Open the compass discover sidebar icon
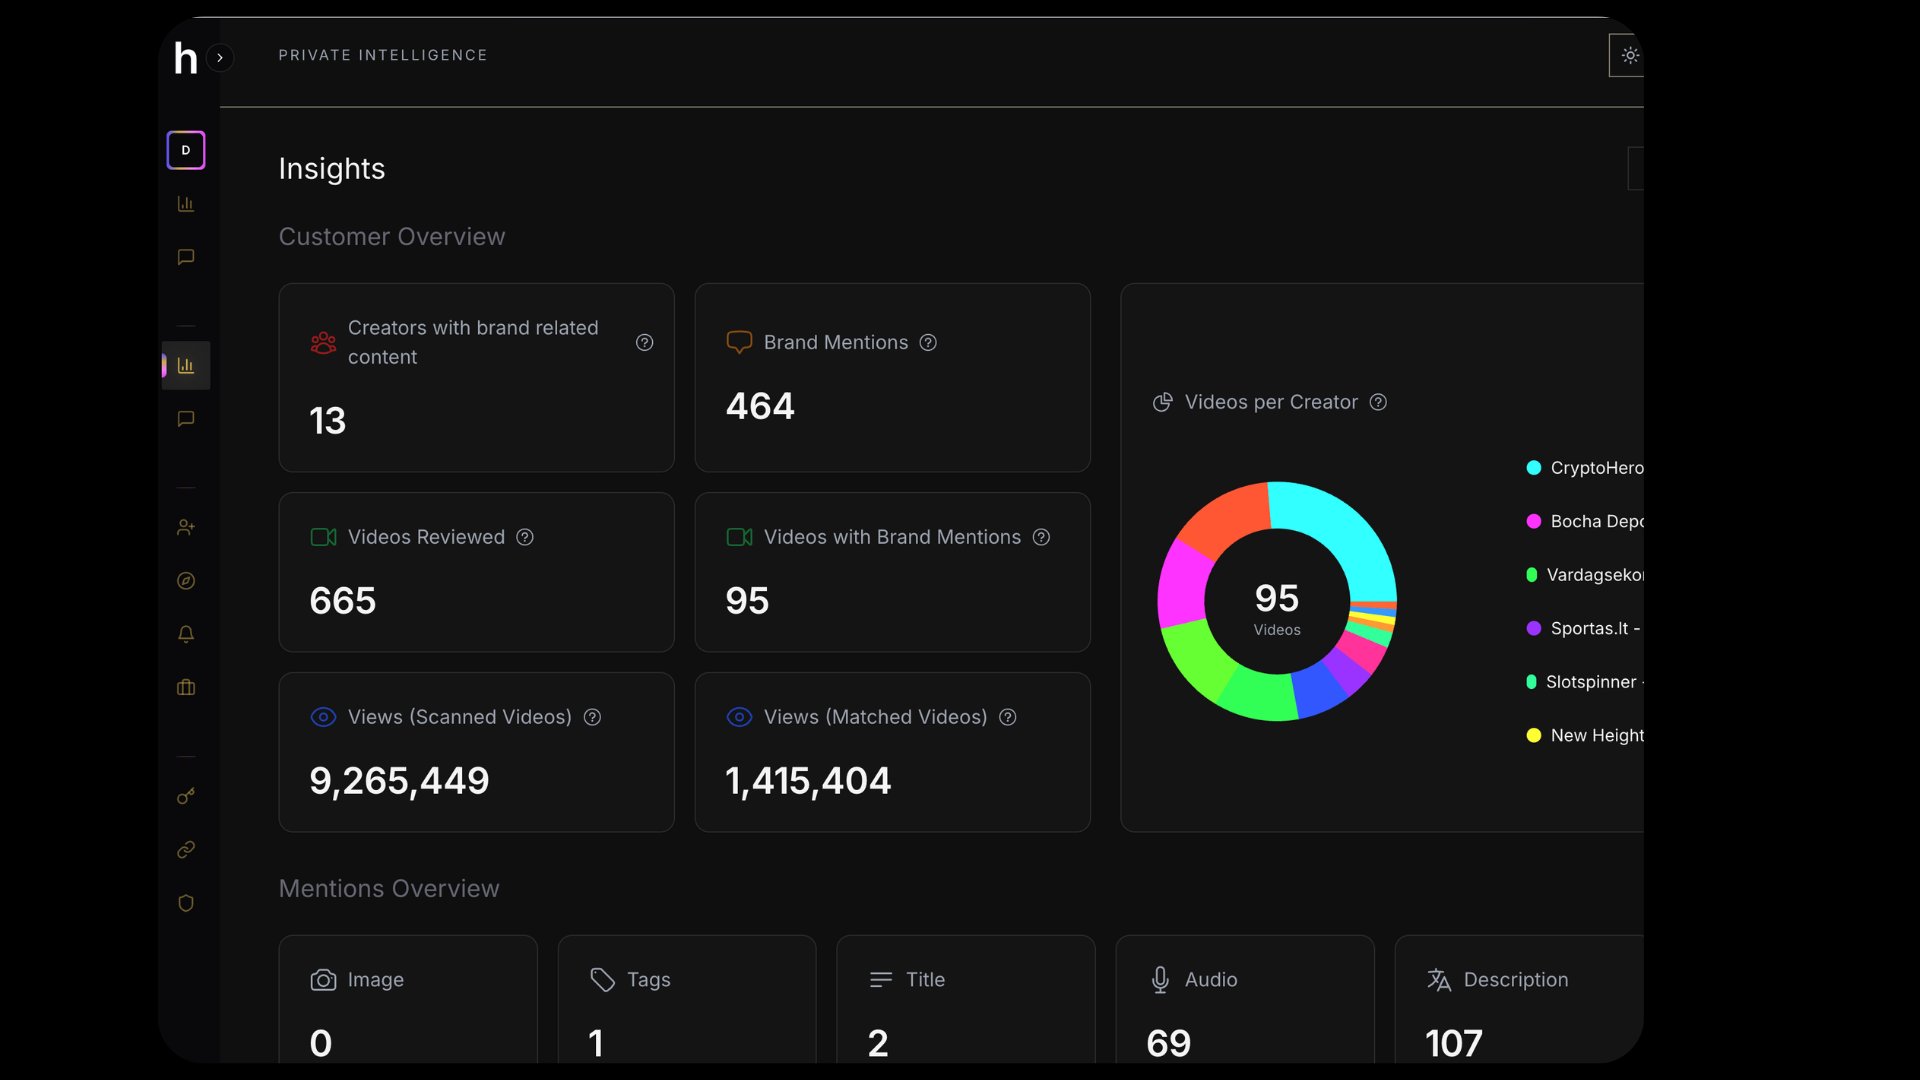 tap(186, 581)
